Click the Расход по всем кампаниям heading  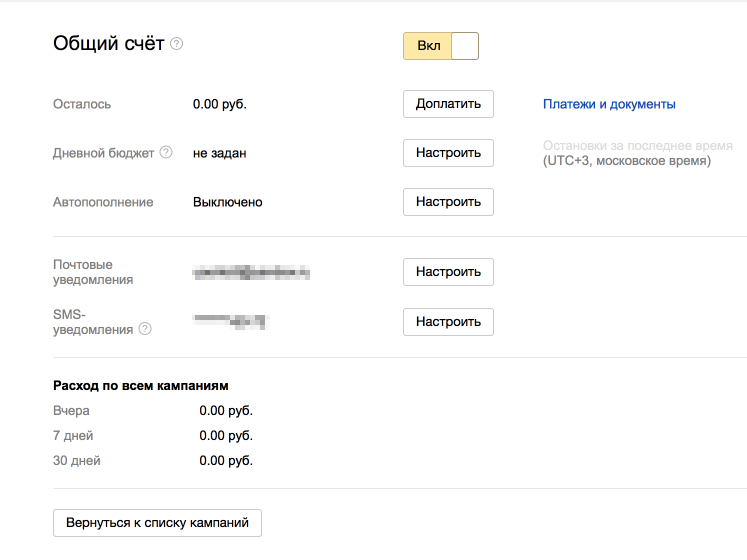point(141,385)
